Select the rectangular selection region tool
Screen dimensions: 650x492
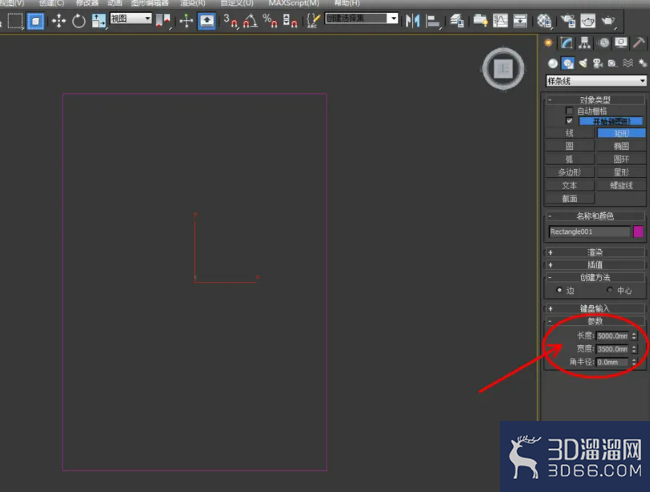coord(15,21)
